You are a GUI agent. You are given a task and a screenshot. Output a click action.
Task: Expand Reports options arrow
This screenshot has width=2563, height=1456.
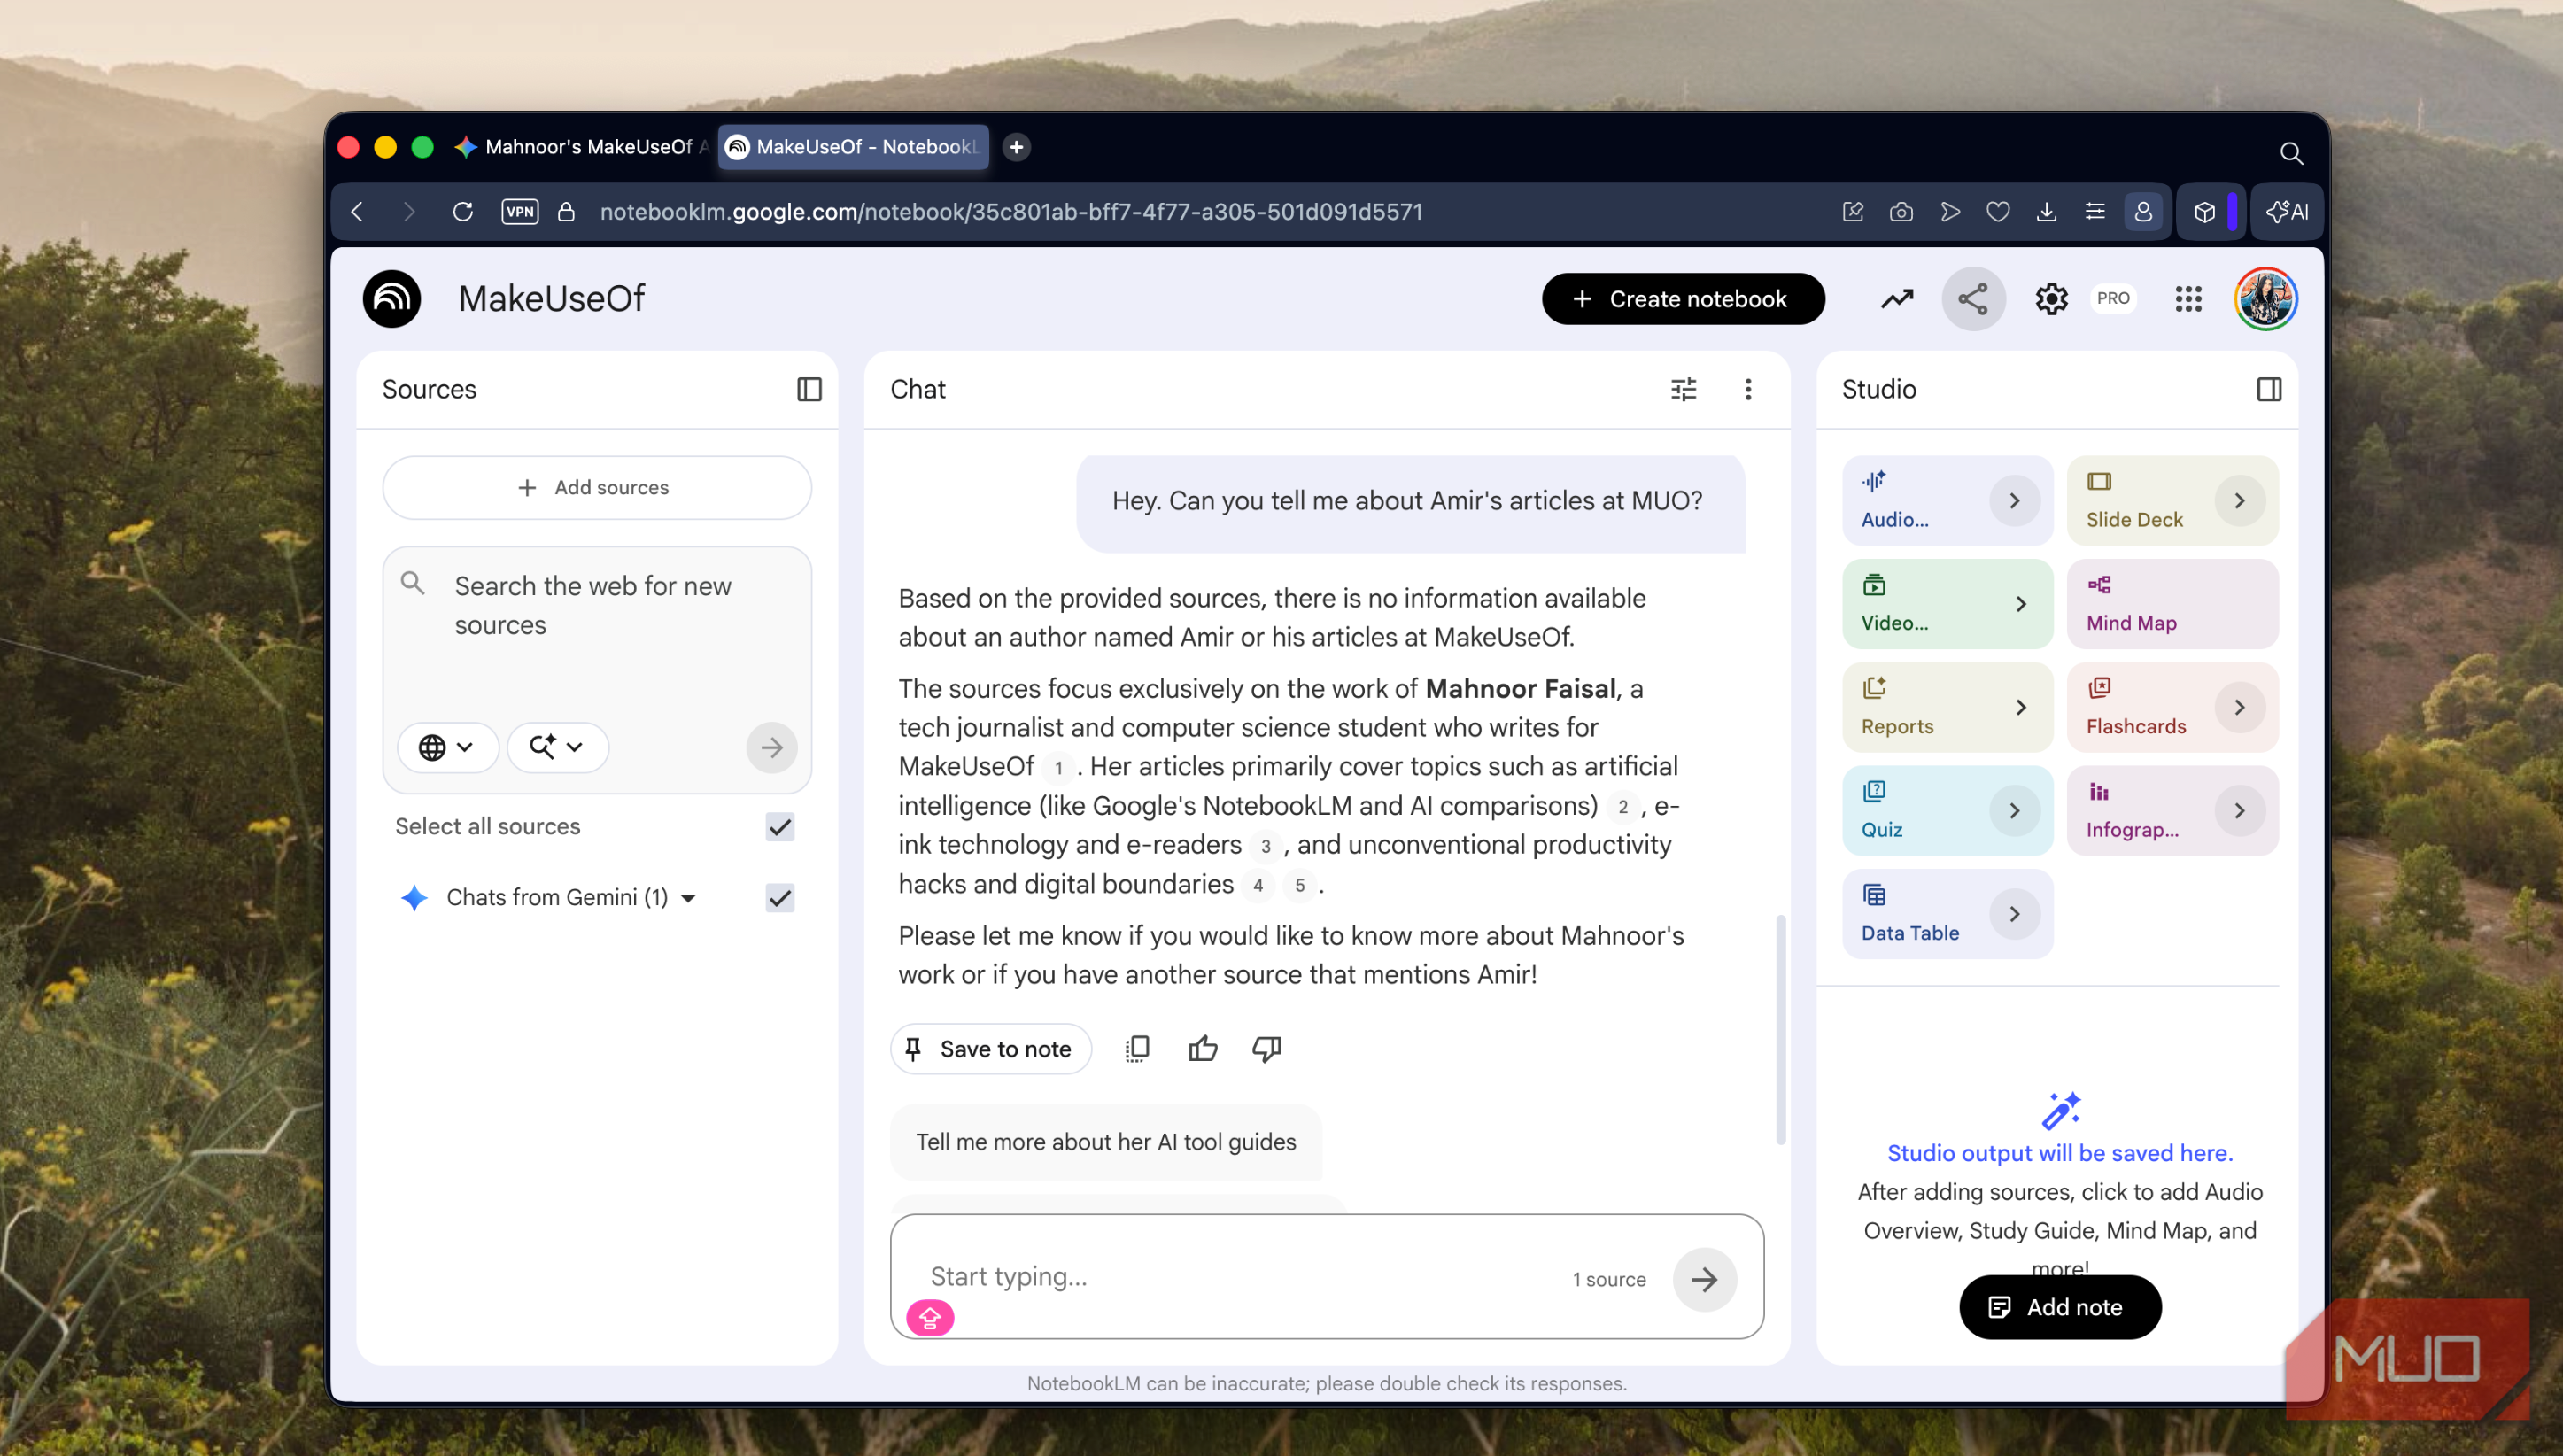(2020, 707)
